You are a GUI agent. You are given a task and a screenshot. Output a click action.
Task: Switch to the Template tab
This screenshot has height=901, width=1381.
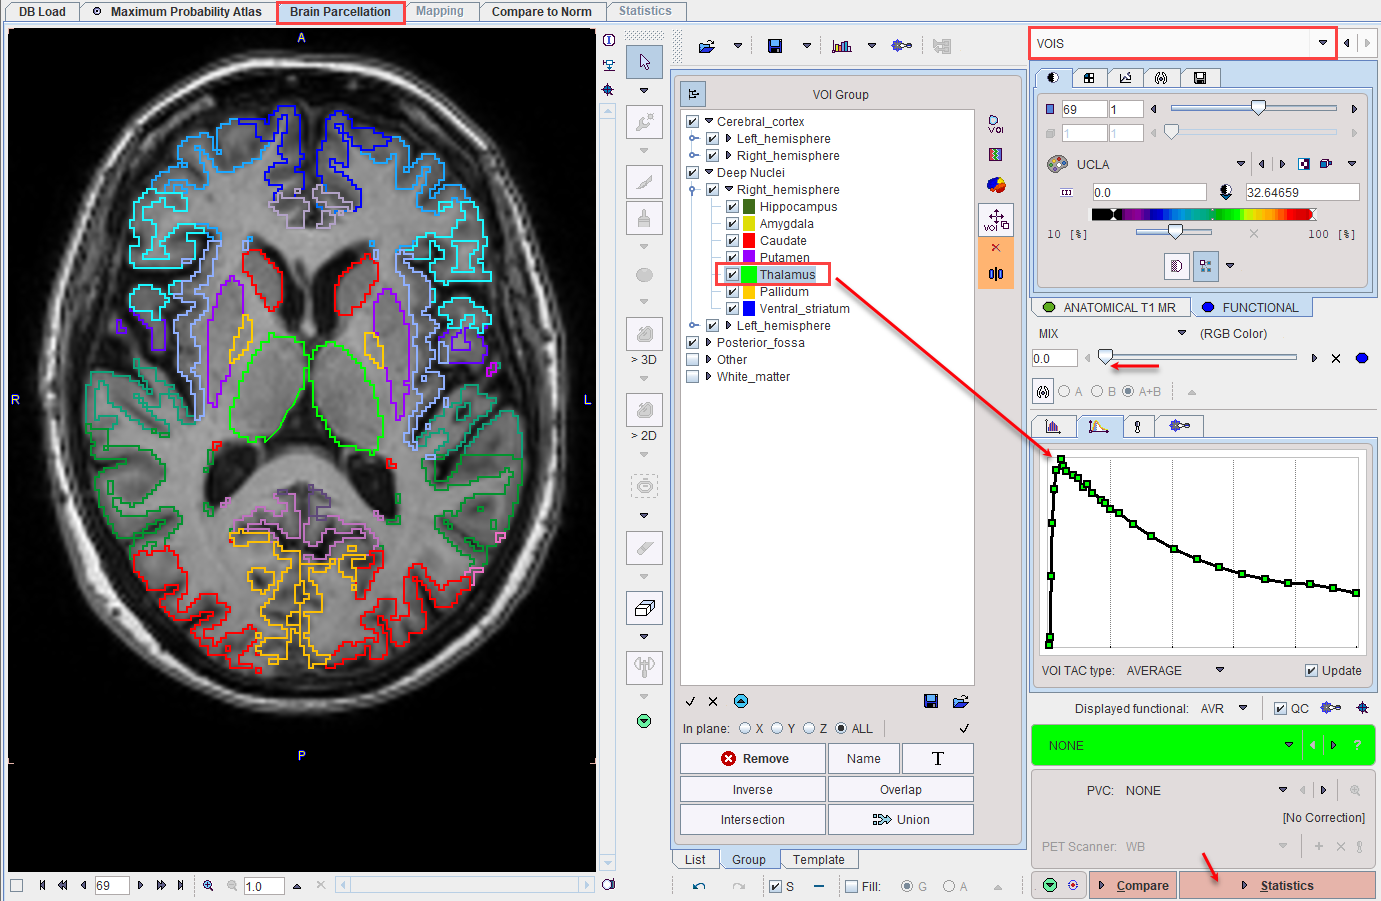(818, 860)
